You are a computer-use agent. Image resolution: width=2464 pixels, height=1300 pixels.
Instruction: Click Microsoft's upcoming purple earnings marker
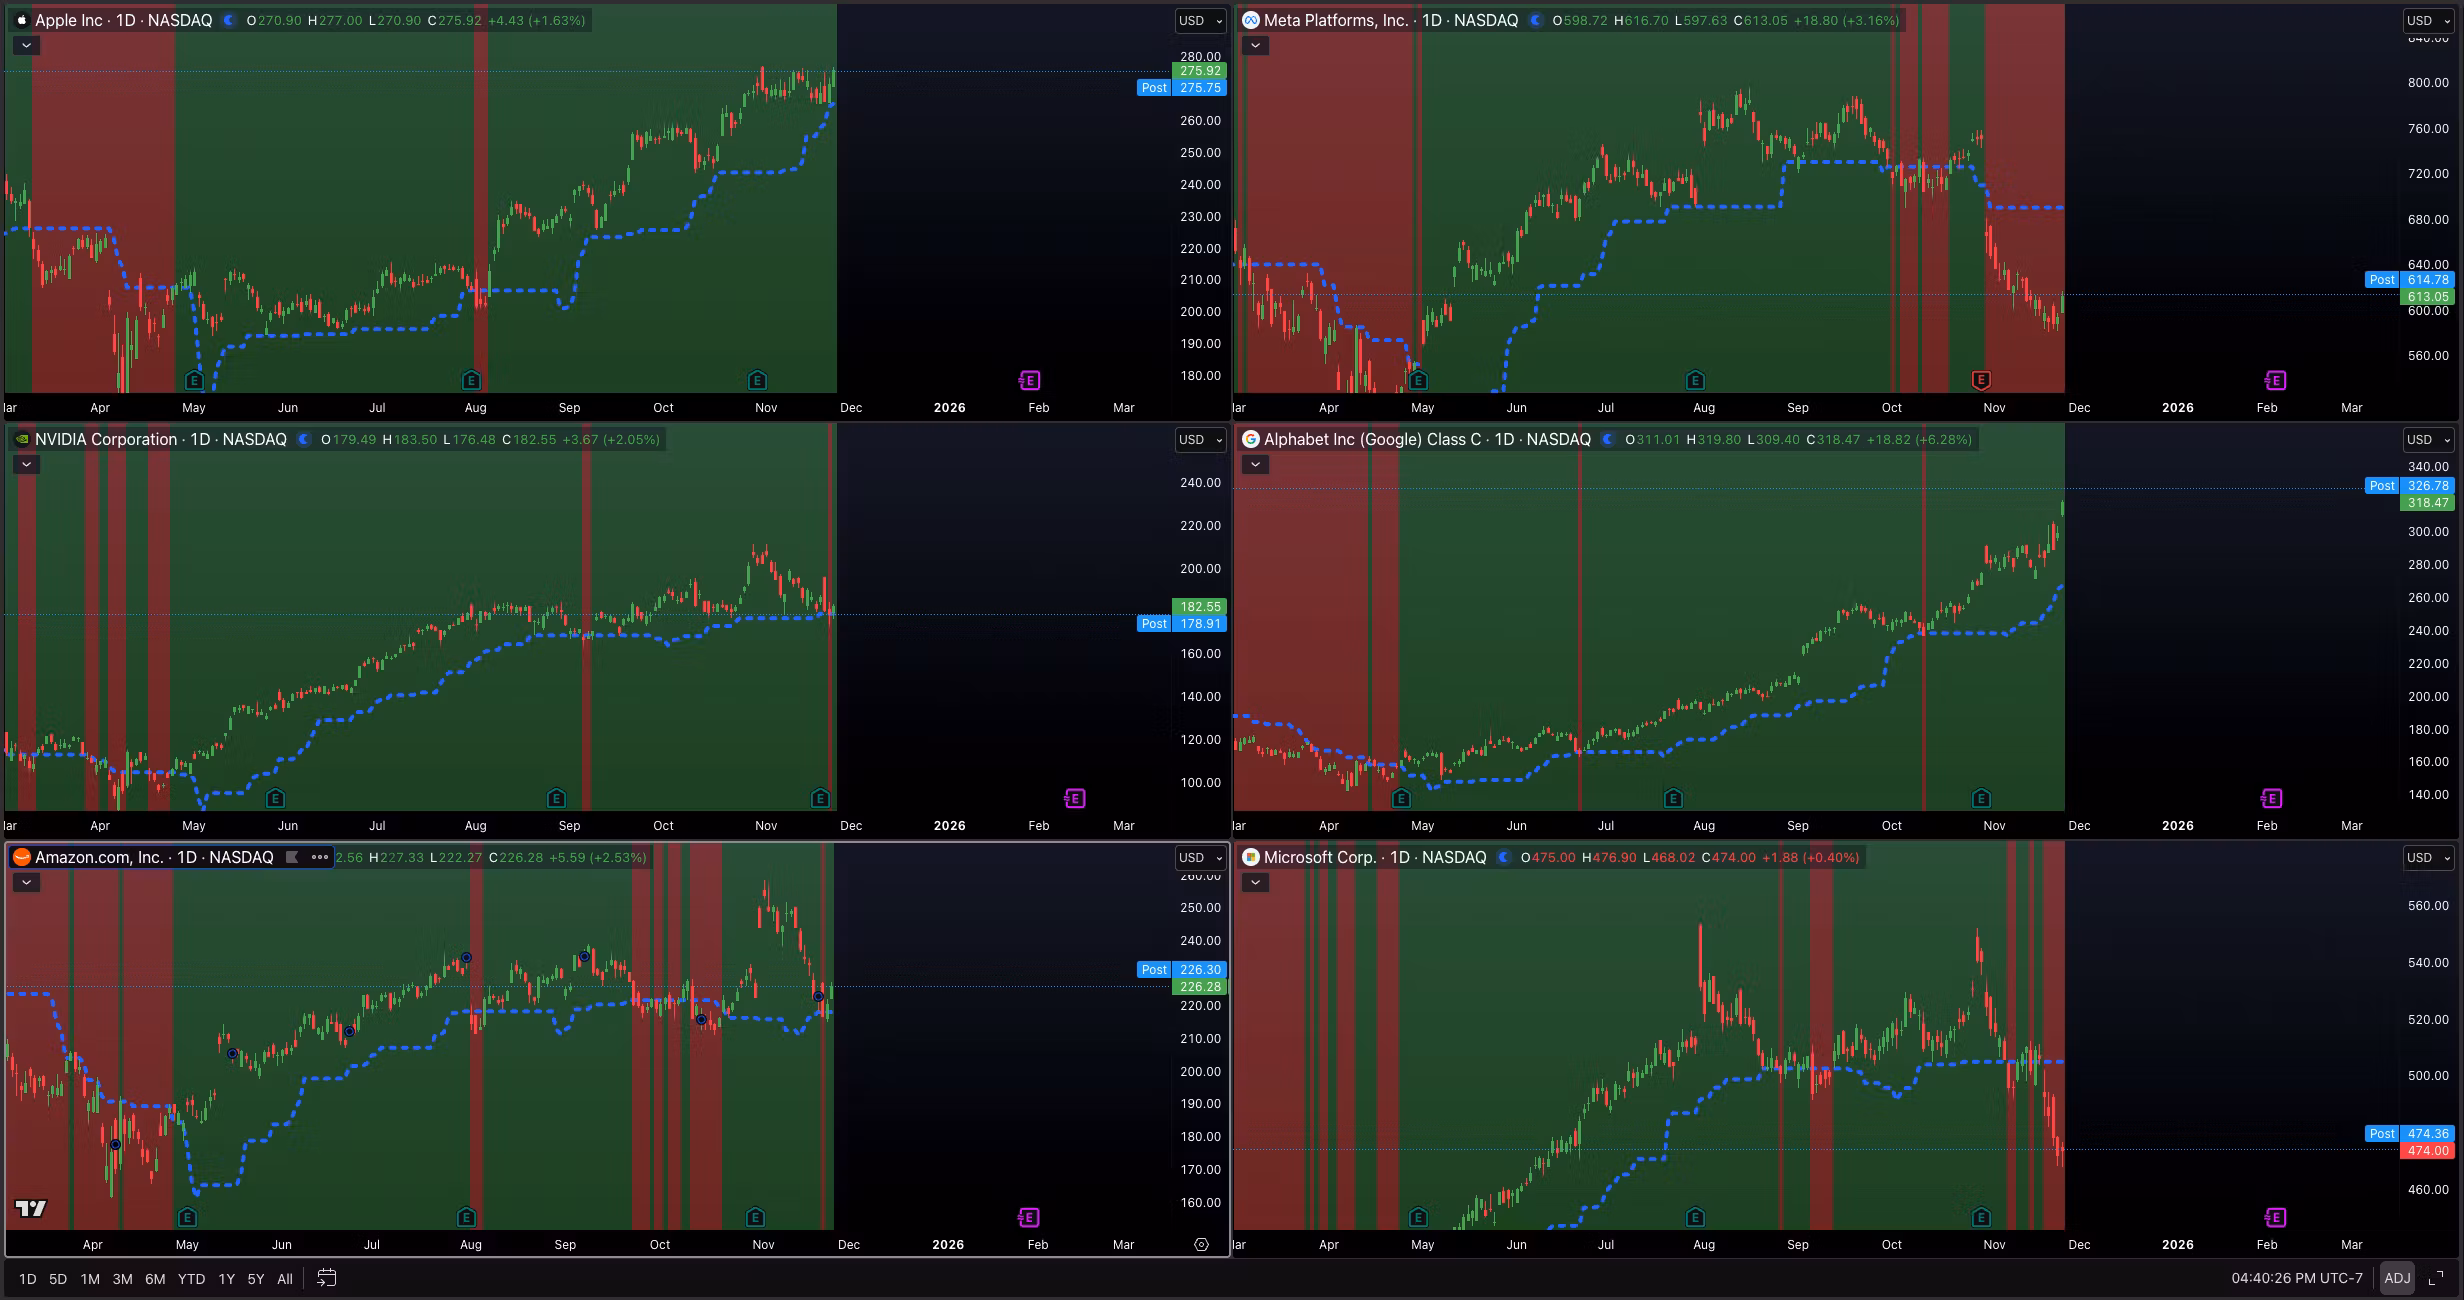click(2275, 1217)
